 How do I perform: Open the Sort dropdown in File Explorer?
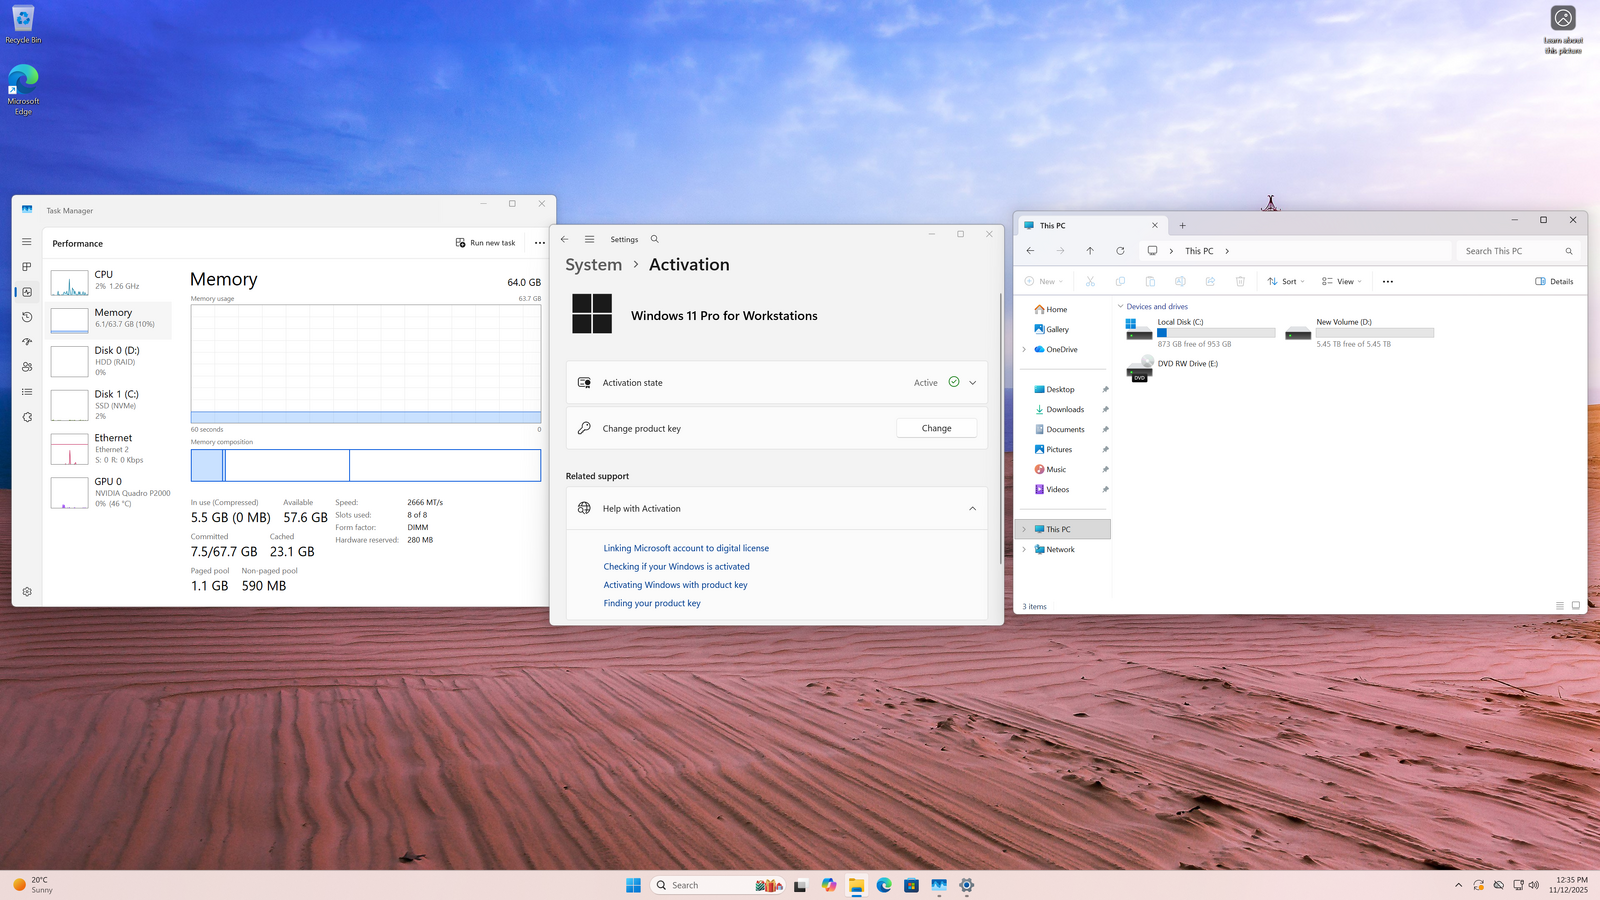(x=1286, y=281)
